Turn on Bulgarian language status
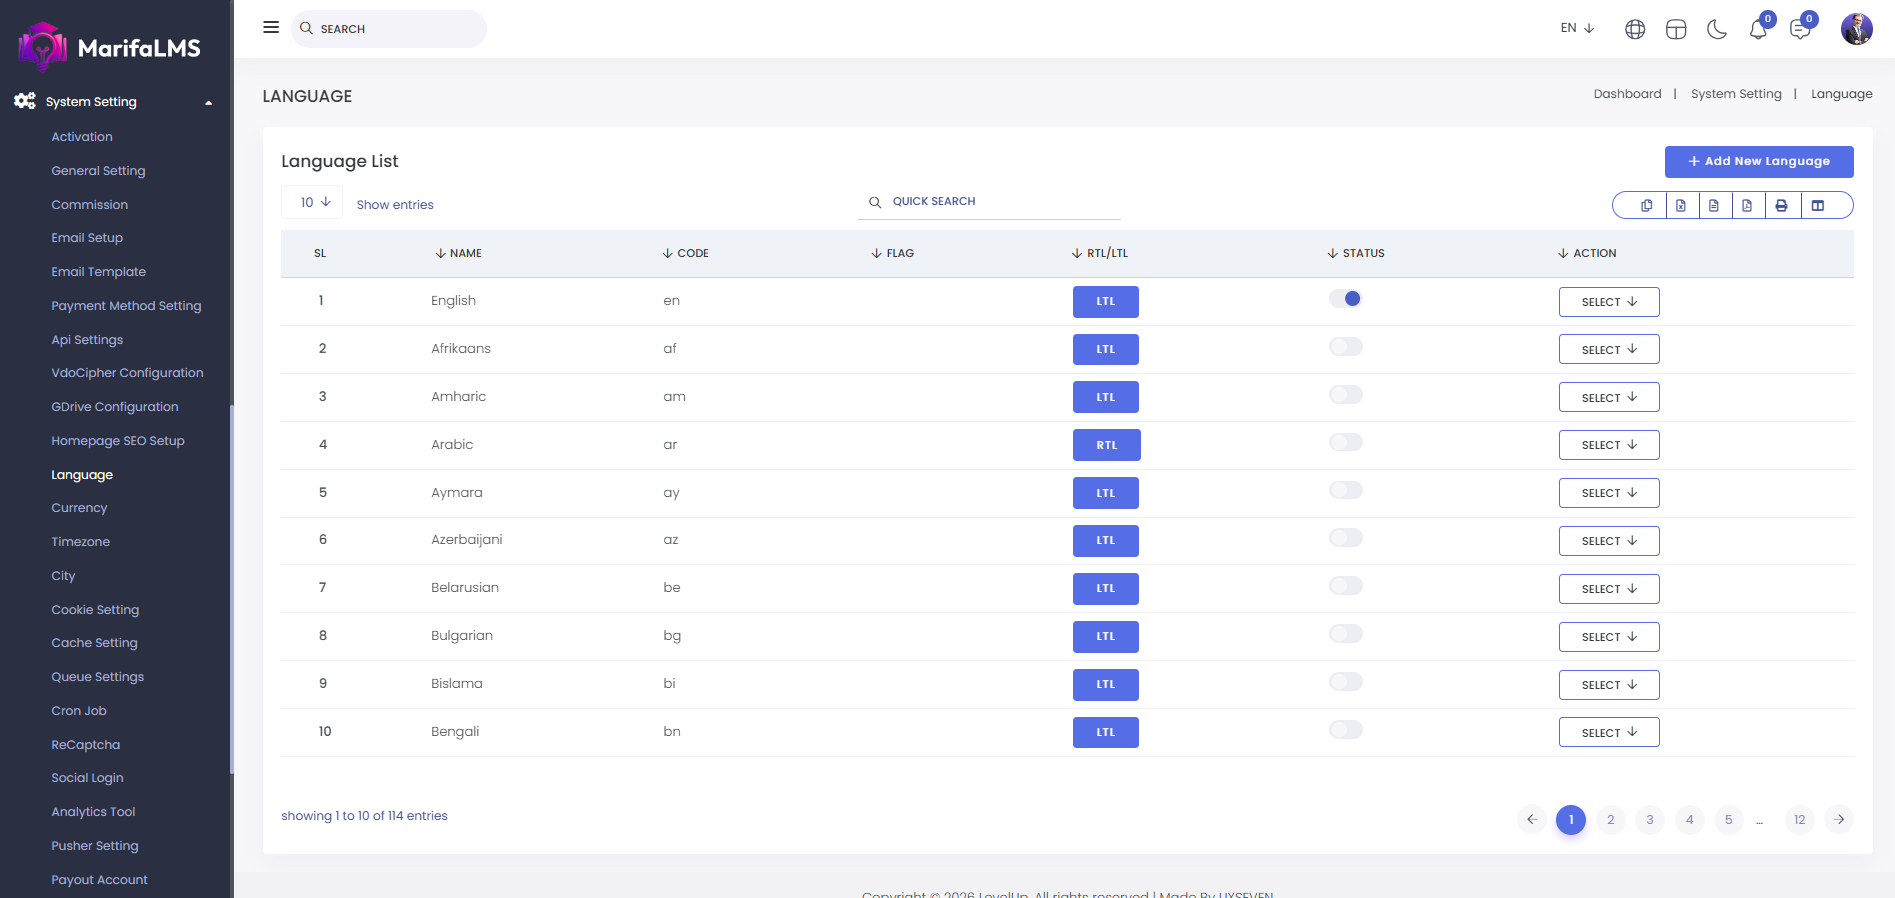 pos(1345,634)
